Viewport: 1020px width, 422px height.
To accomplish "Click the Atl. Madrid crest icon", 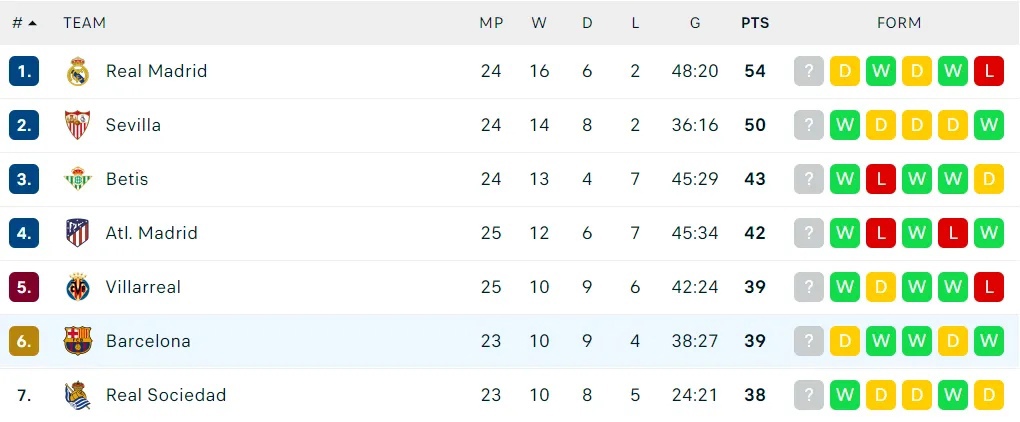I will coord(77,233).
